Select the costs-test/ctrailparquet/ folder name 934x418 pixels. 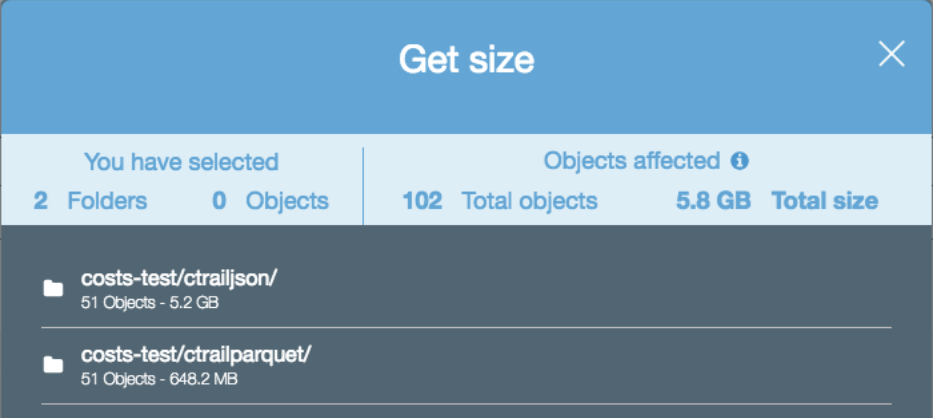(197, 355)
